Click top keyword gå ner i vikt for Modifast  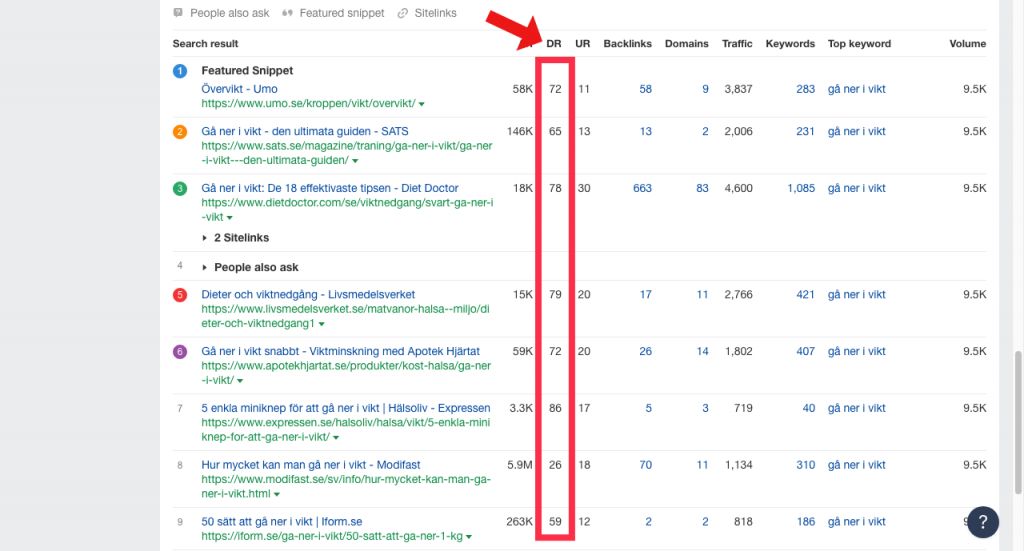pos(856,465)
